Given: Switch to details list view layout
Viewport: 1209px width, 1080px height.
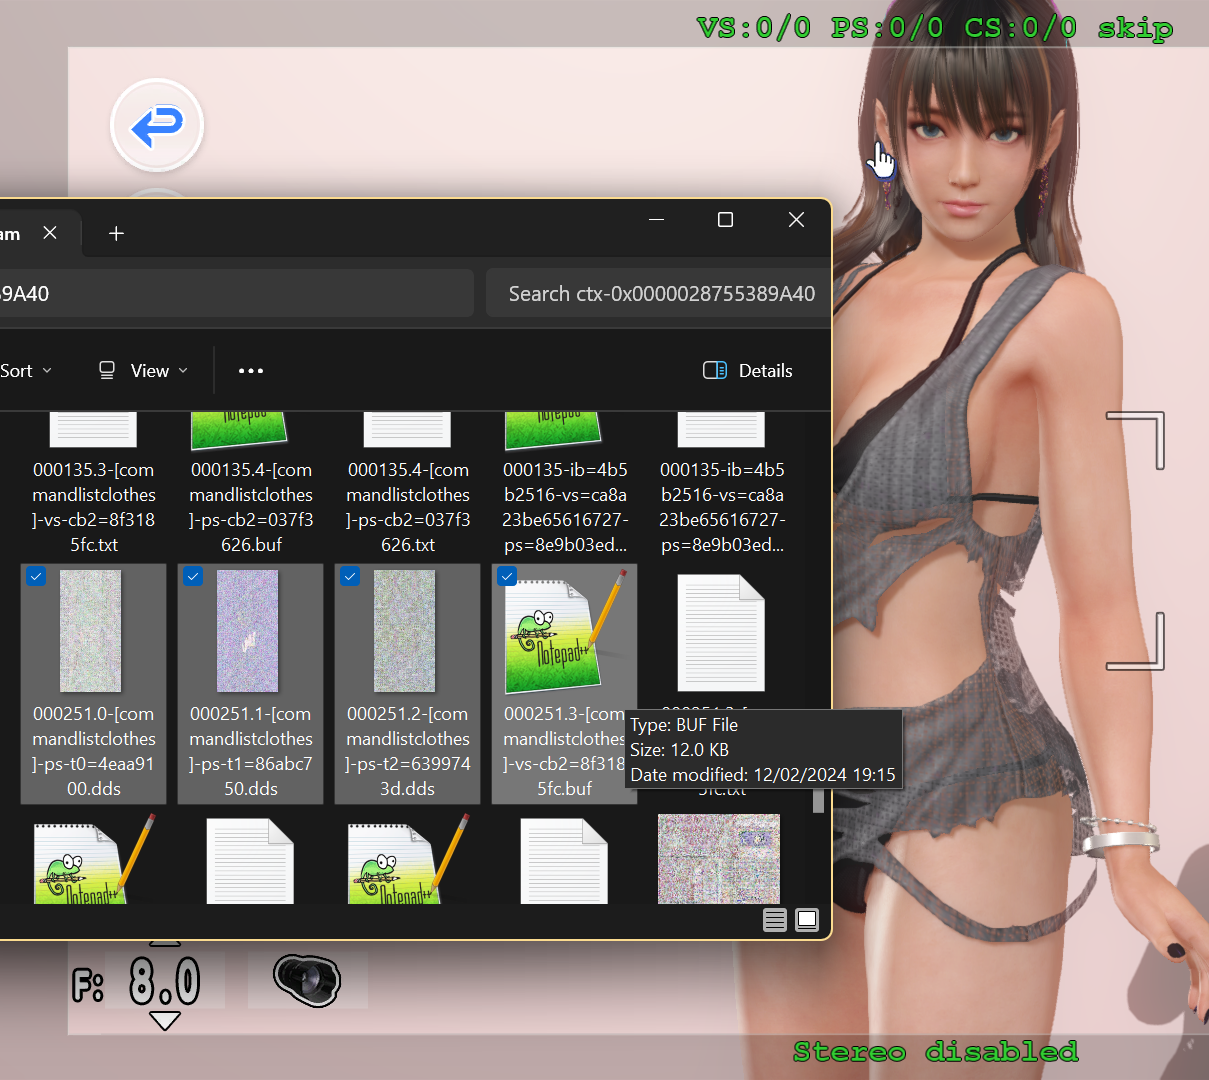Looking at the screenshot, I should click(x=775, y=920).
